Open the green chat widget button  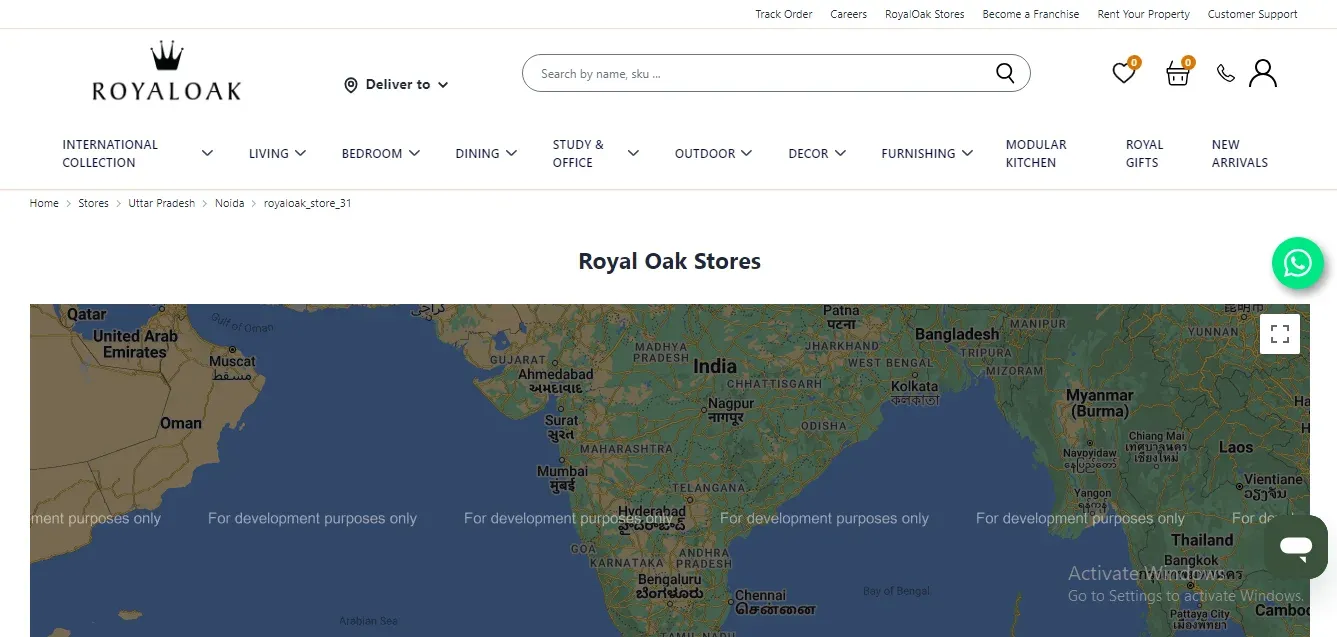(1296, 547)
